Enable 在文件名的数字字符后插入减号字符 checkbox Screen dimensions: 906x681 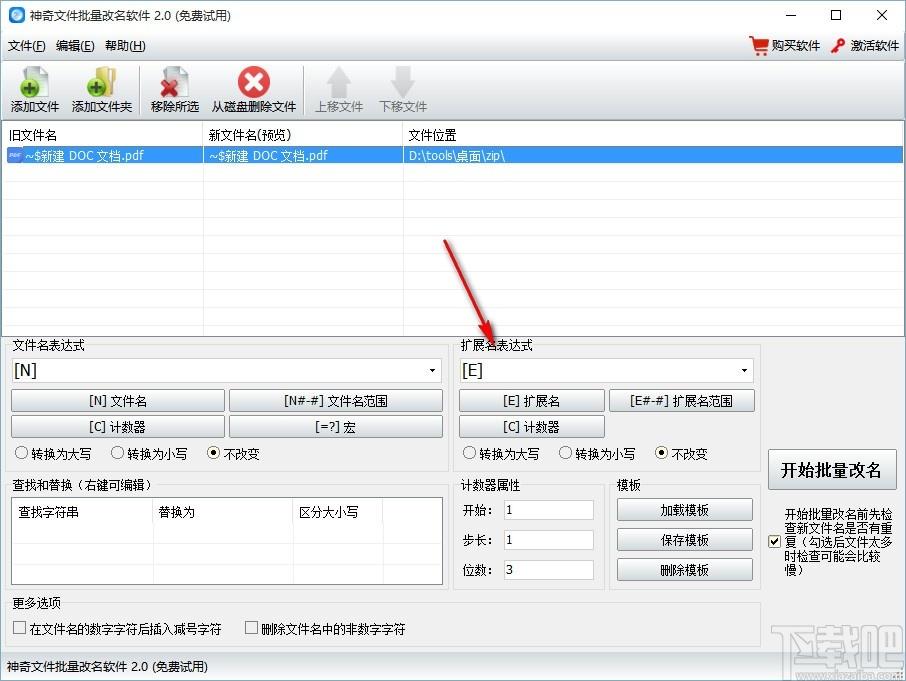[20, 628]
